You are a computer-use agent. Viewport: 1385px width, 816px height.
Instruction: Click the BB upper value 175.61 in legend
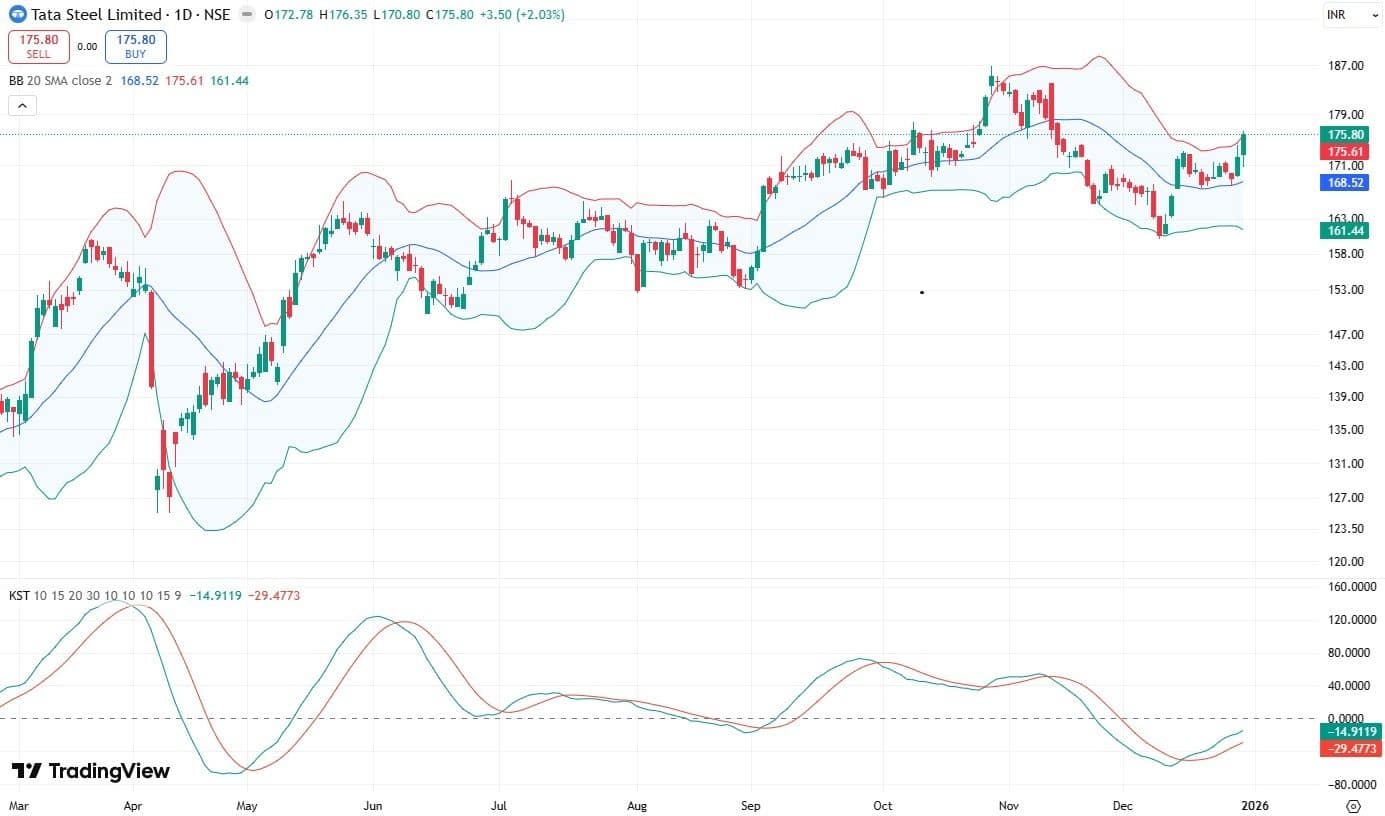[184, 80]
